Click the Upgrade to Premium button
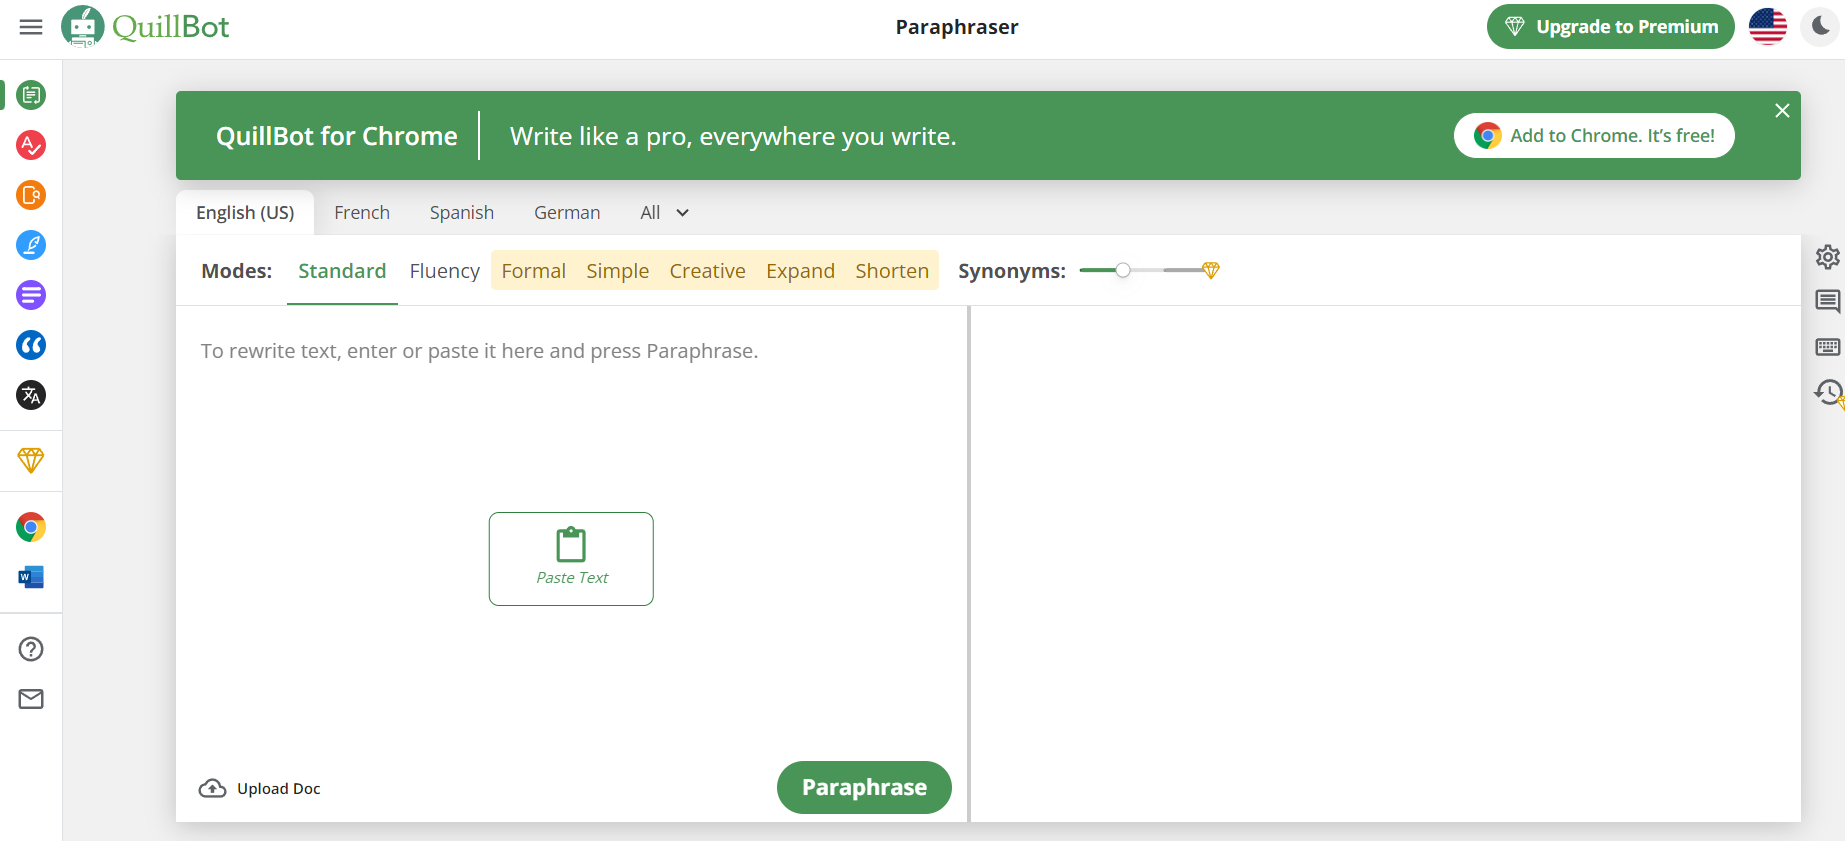The width and height of the screenshot is (1845, 841). (1611, 27)
